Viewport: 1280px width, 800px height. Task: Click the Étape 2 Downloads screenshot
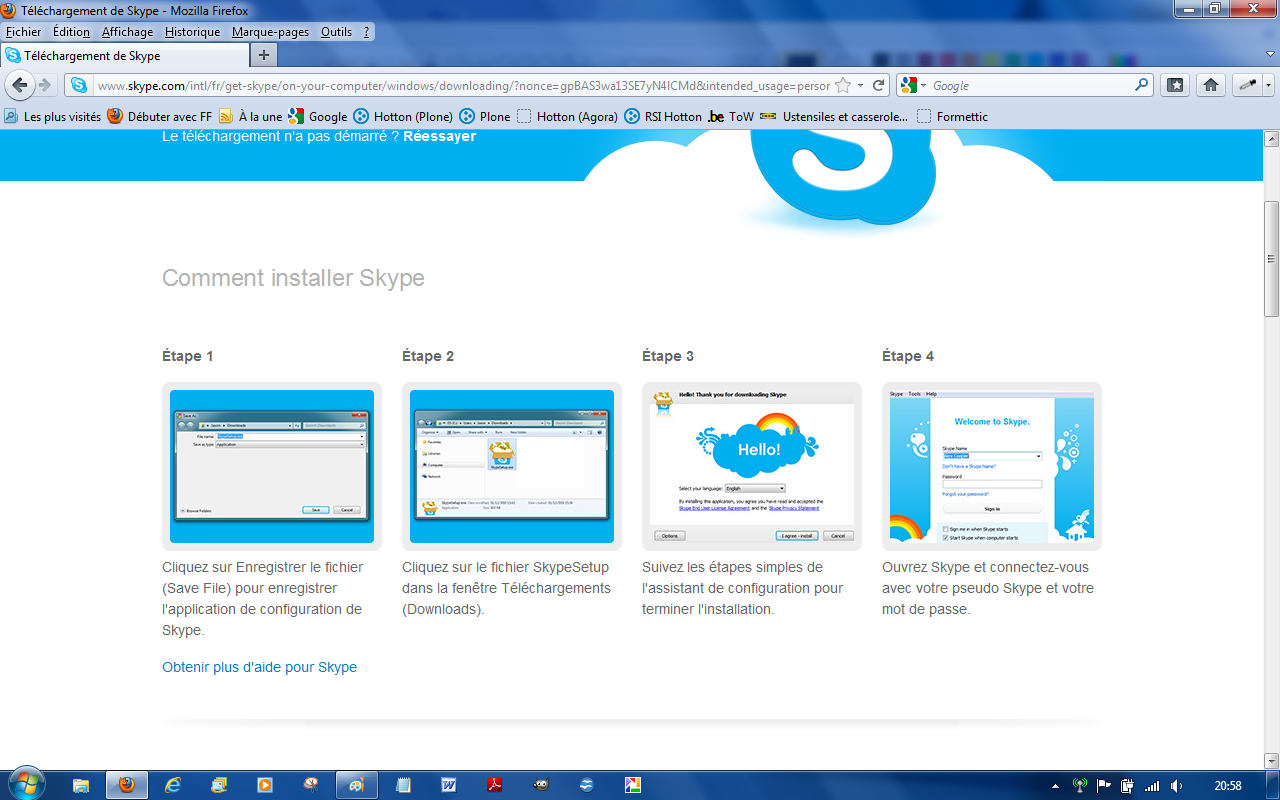pyautogui.click(x=512, y=466)
